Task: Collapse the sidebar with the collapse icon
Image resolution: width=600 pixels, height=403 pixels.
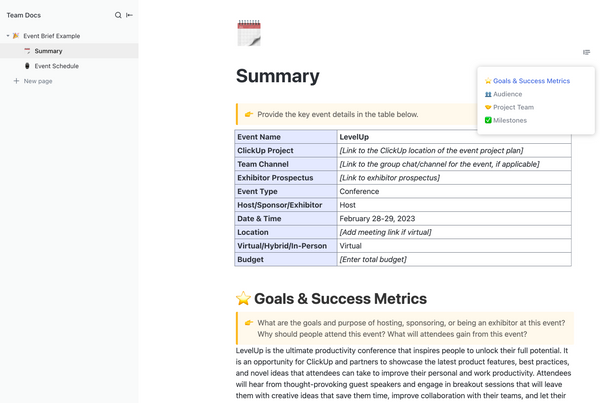Action: pyautogui.click(x=129, y=15)
